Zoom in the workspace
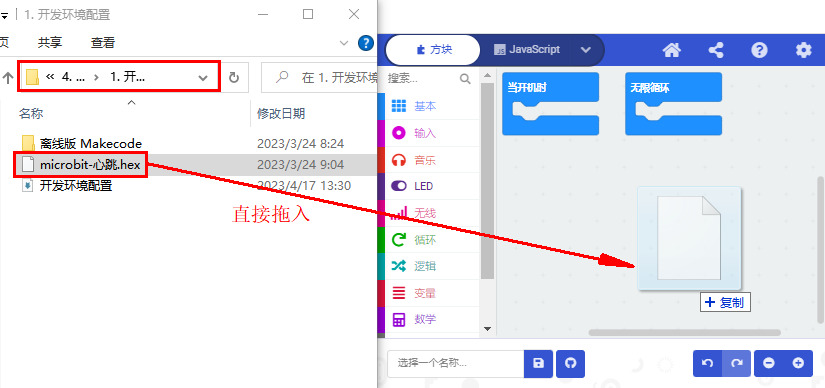 [x=798, y=363]
